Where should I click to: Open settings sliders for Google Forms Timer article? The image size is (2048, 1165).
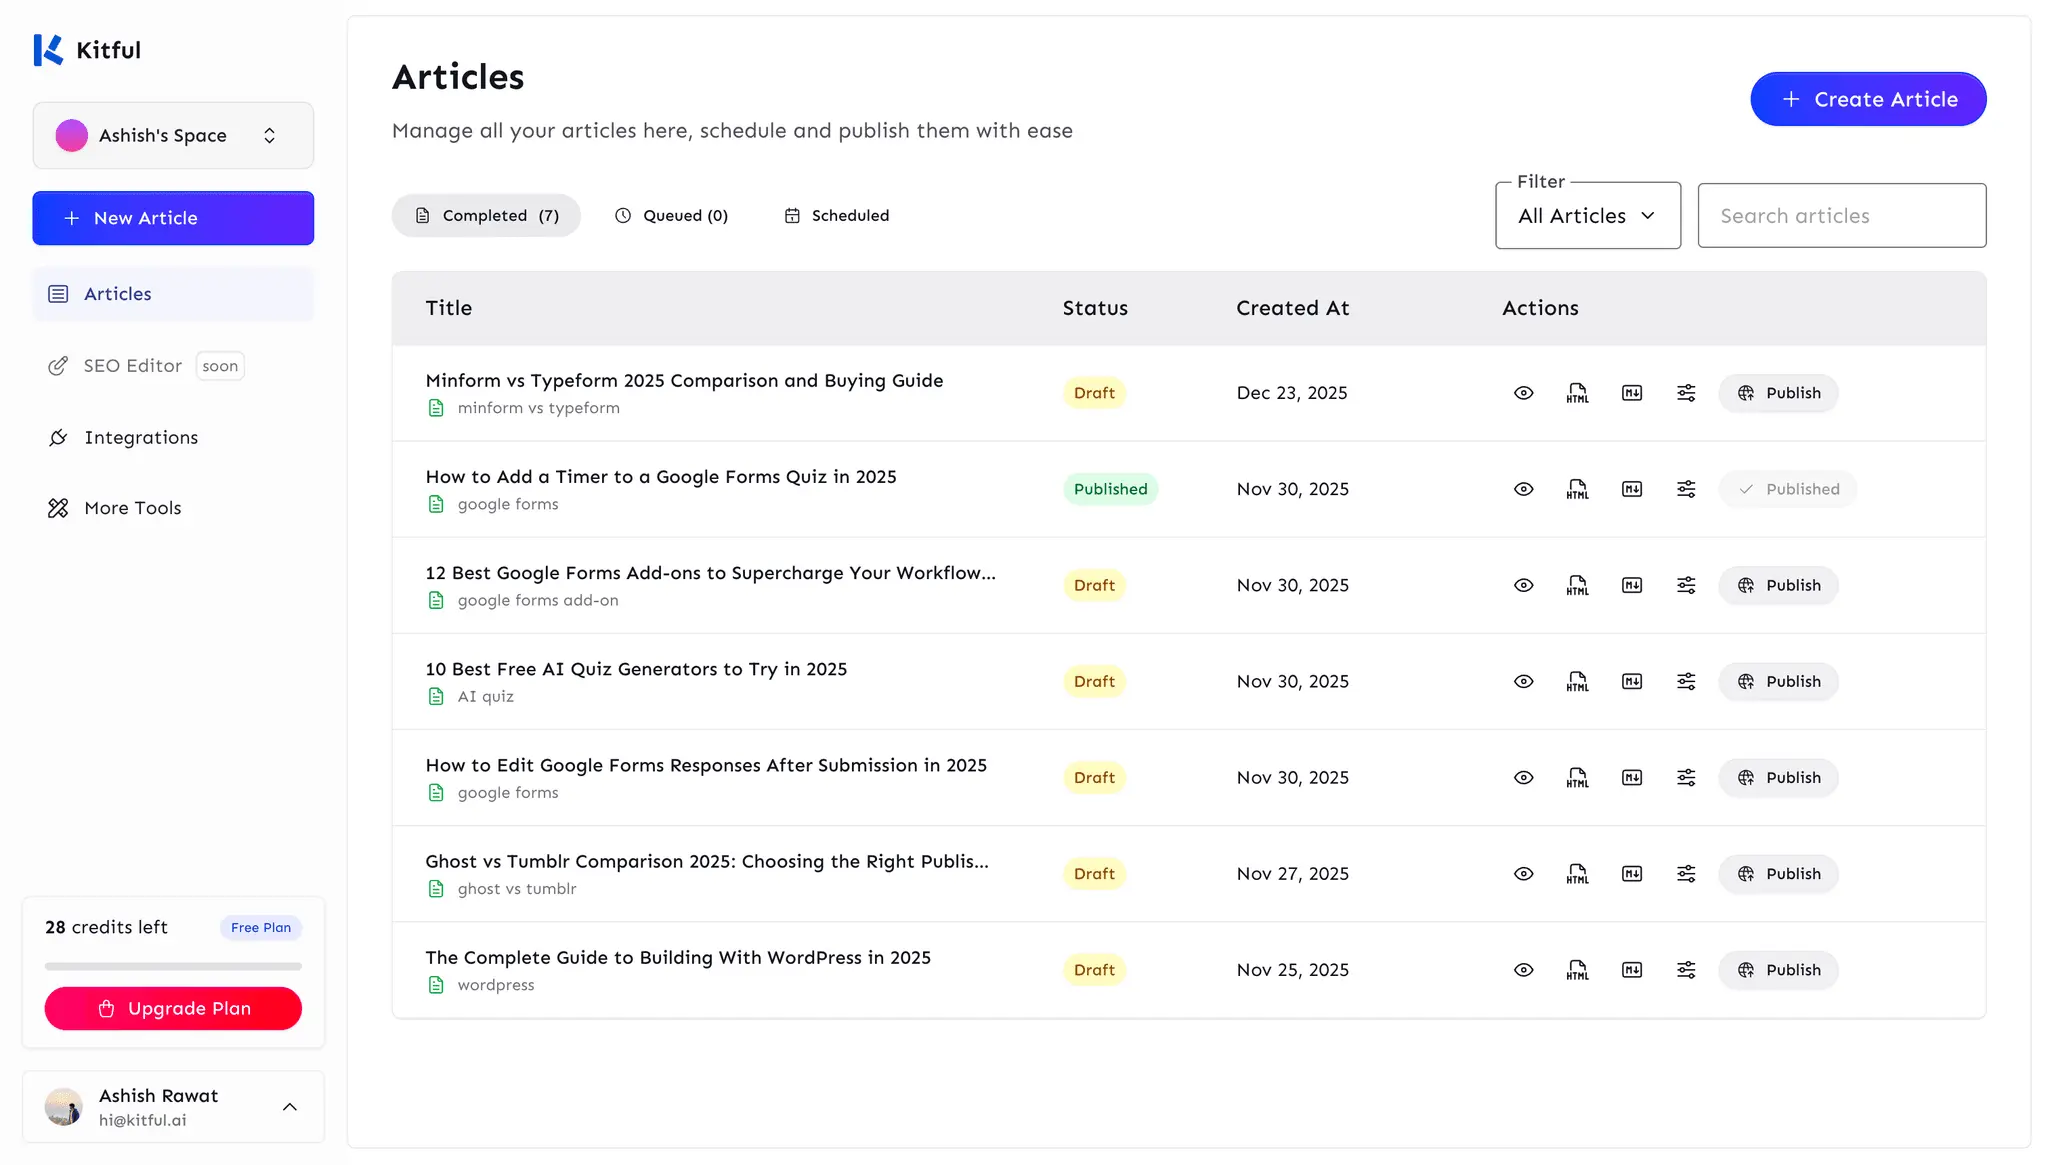click(x=1686, y=489)
